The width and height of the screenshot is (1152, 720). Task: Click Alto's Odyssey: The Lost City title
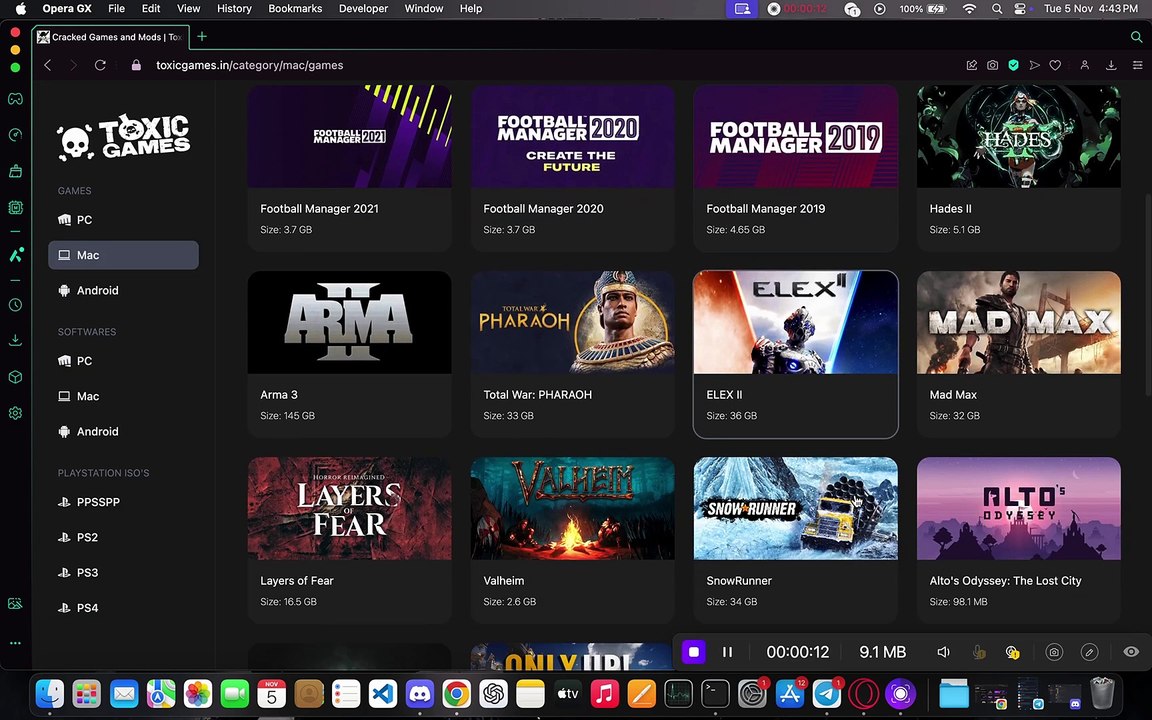tap(1005, 580)
